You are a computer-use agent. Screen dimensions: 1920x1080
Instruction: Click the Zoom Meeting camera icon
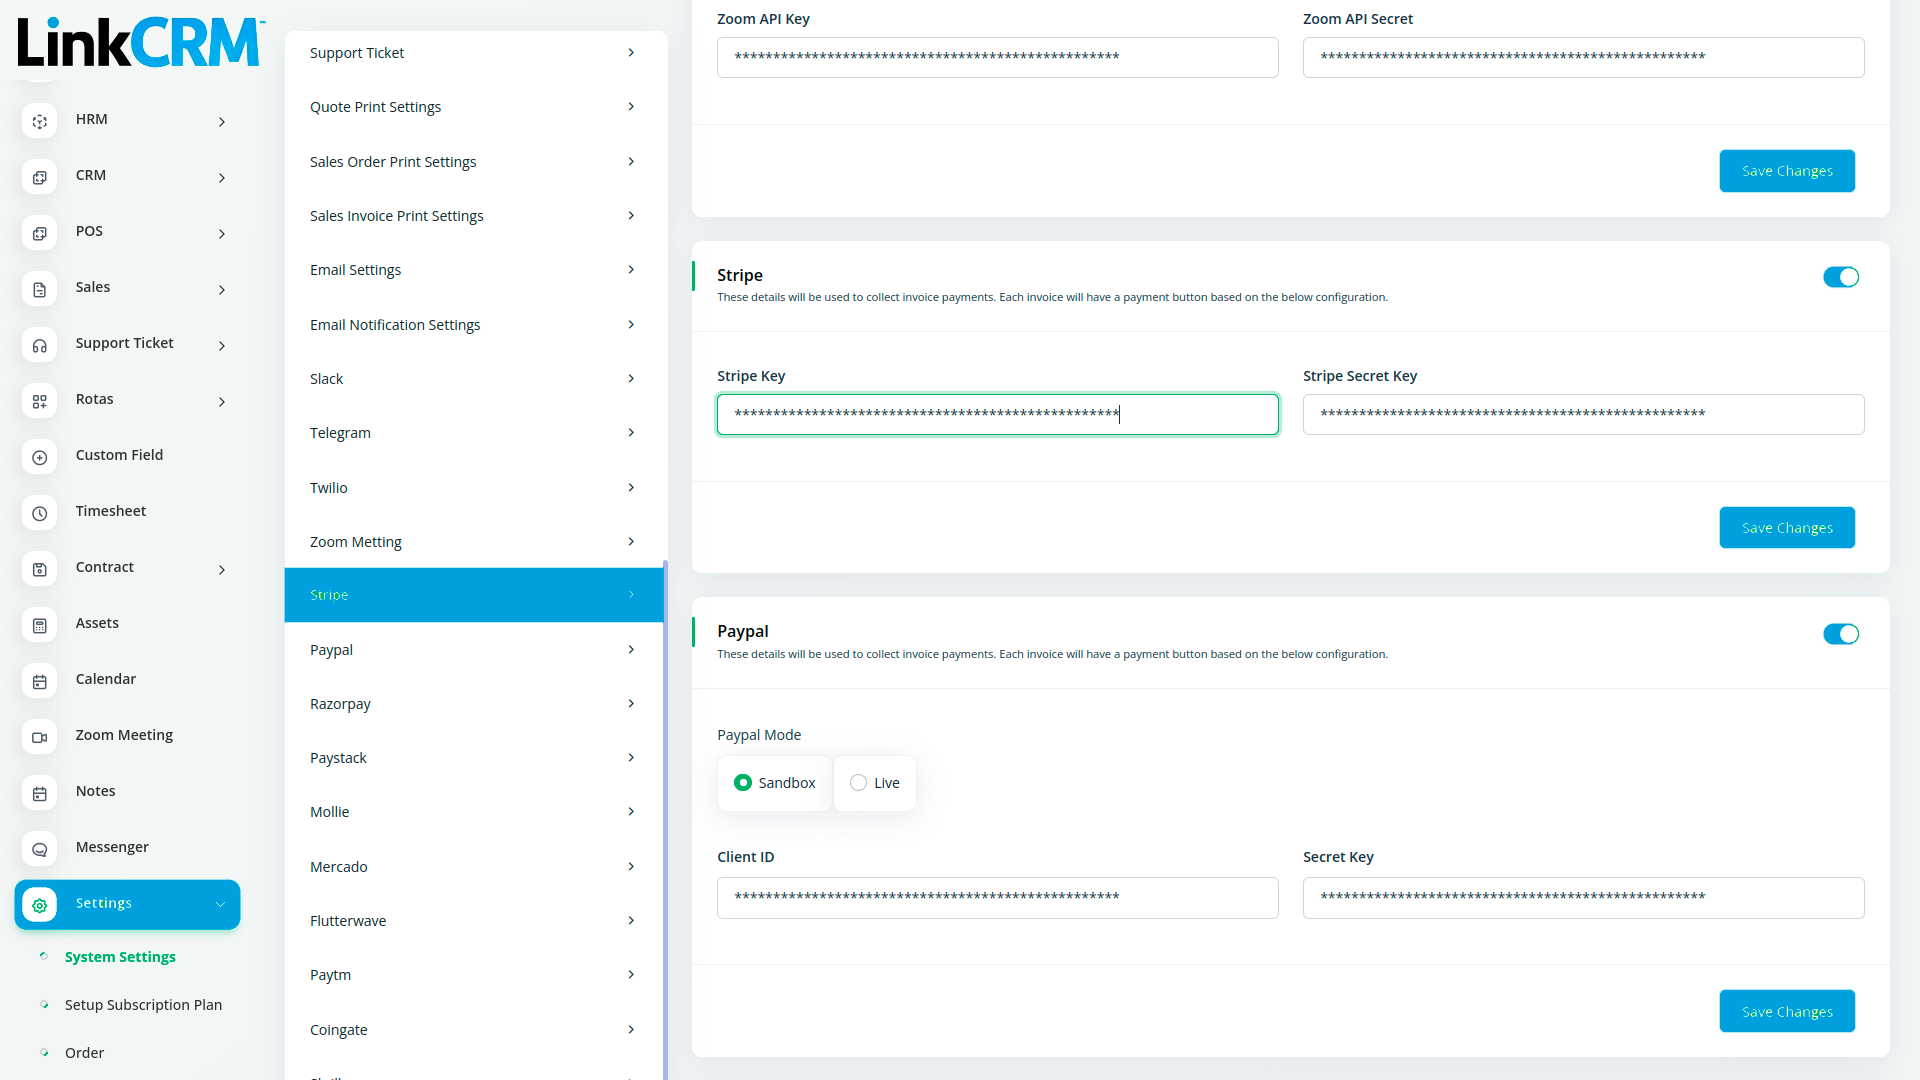click(39, 737)
